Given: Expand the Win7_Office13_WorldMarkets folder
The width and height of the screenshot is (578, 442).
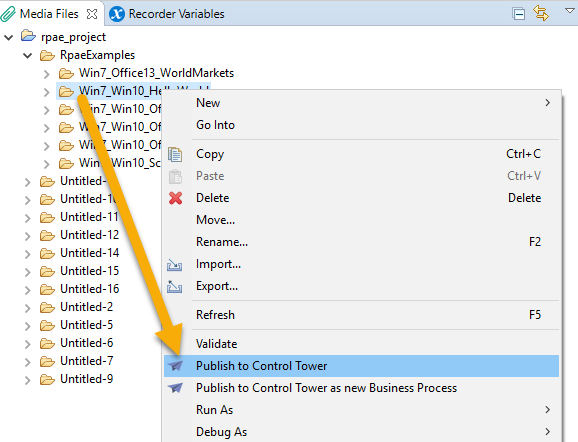Looking at the screenshot, I should point(46,74).
